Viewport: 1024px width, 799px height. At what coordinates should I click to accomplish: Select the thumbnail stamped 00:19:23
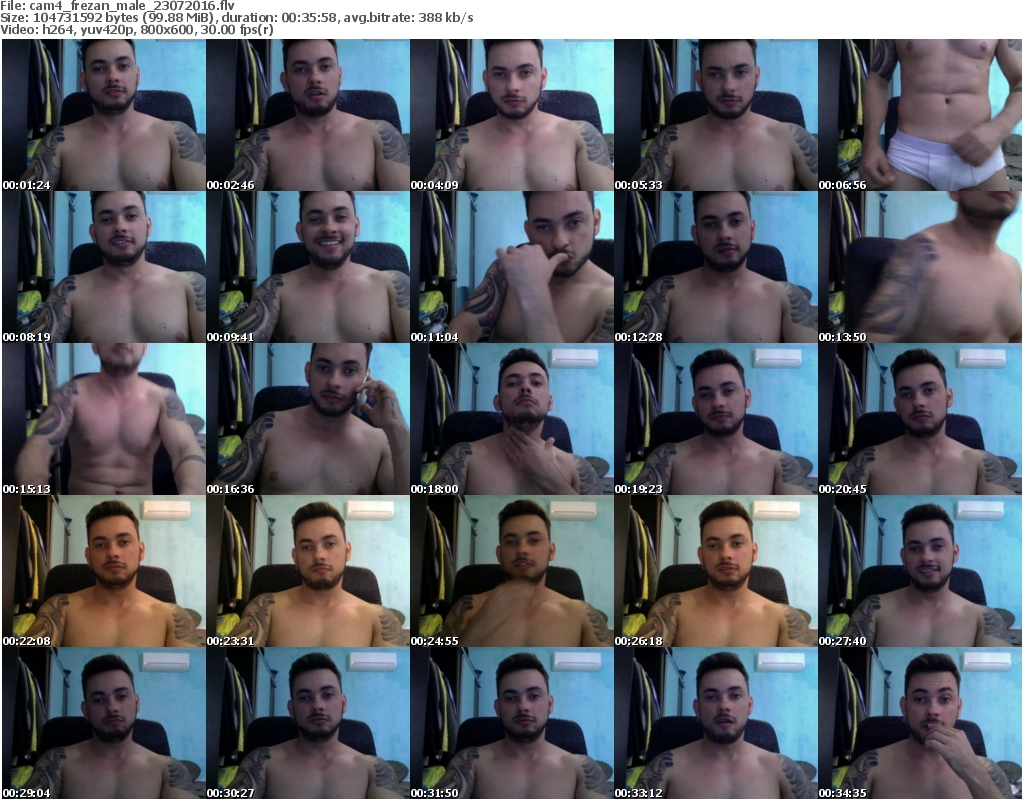point(716,419)
